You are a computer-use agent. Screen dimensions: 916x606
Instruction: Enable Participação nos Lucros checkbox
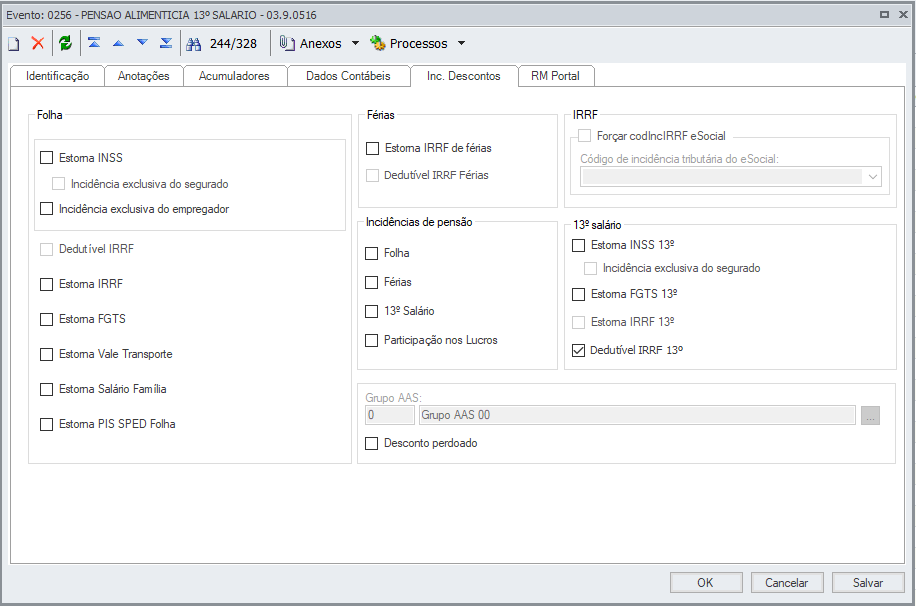372,340
